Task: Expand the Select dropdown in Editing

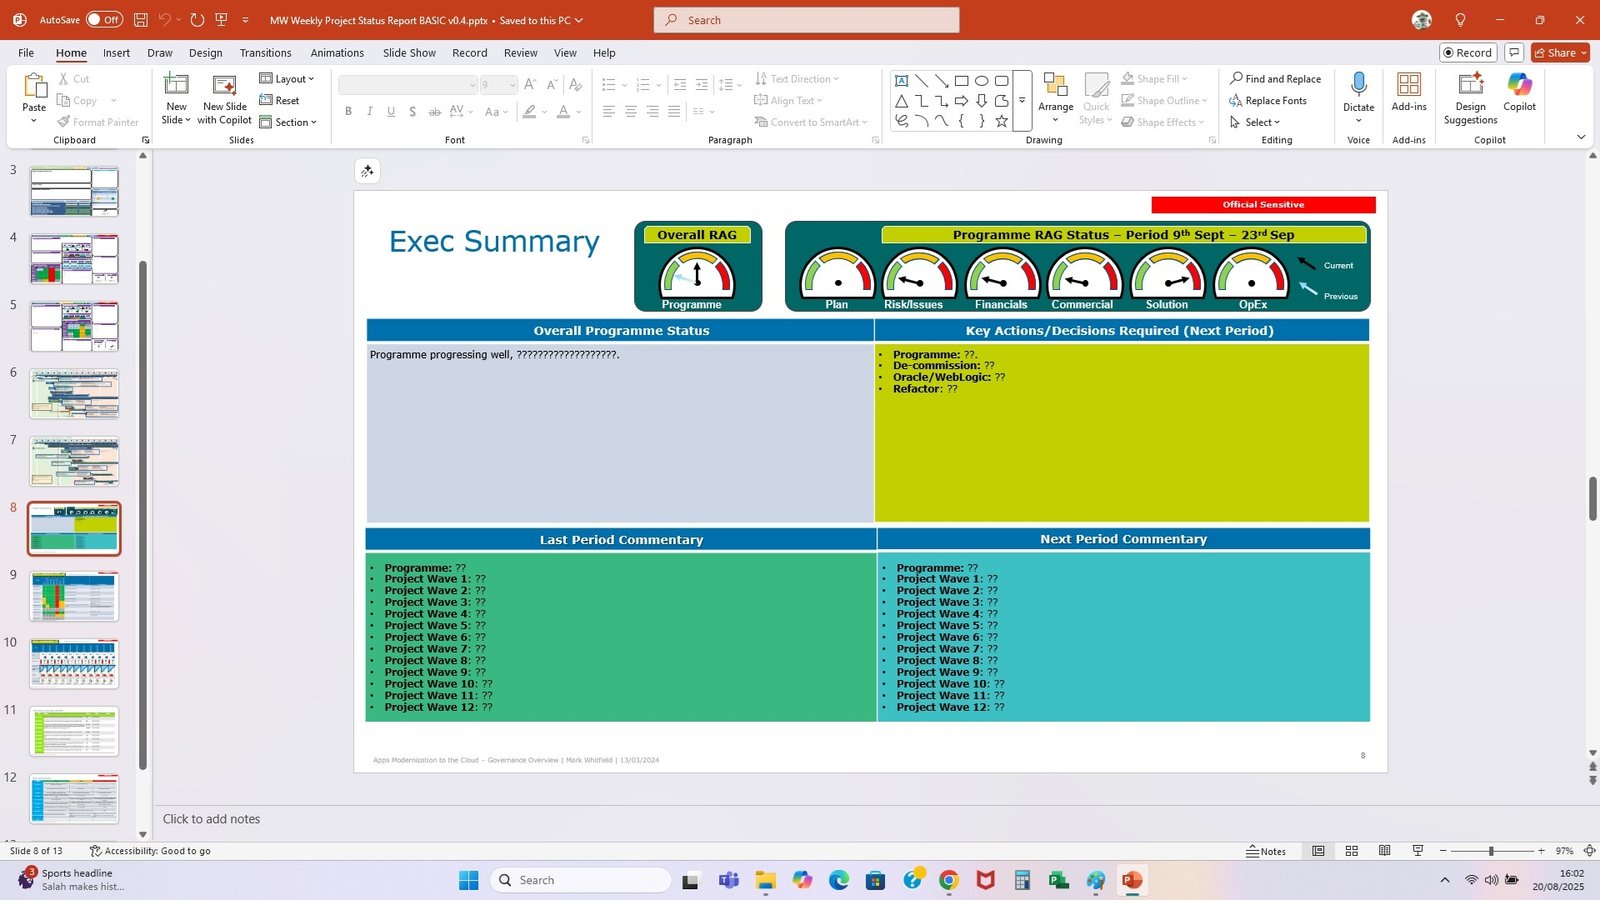Action: [x=1256, y=122]
